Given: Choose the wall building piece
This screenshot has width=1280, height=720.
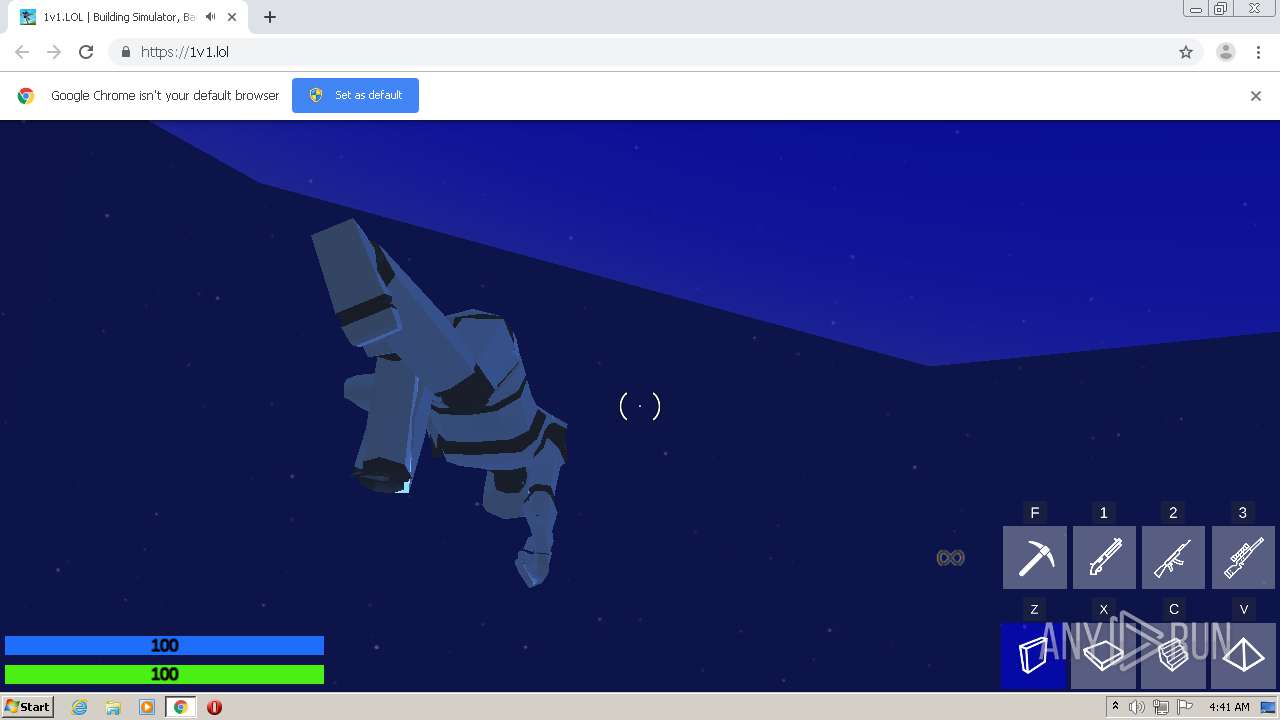Looking at the screenshot, I should pyautogui.click(x=1034, y=656).
